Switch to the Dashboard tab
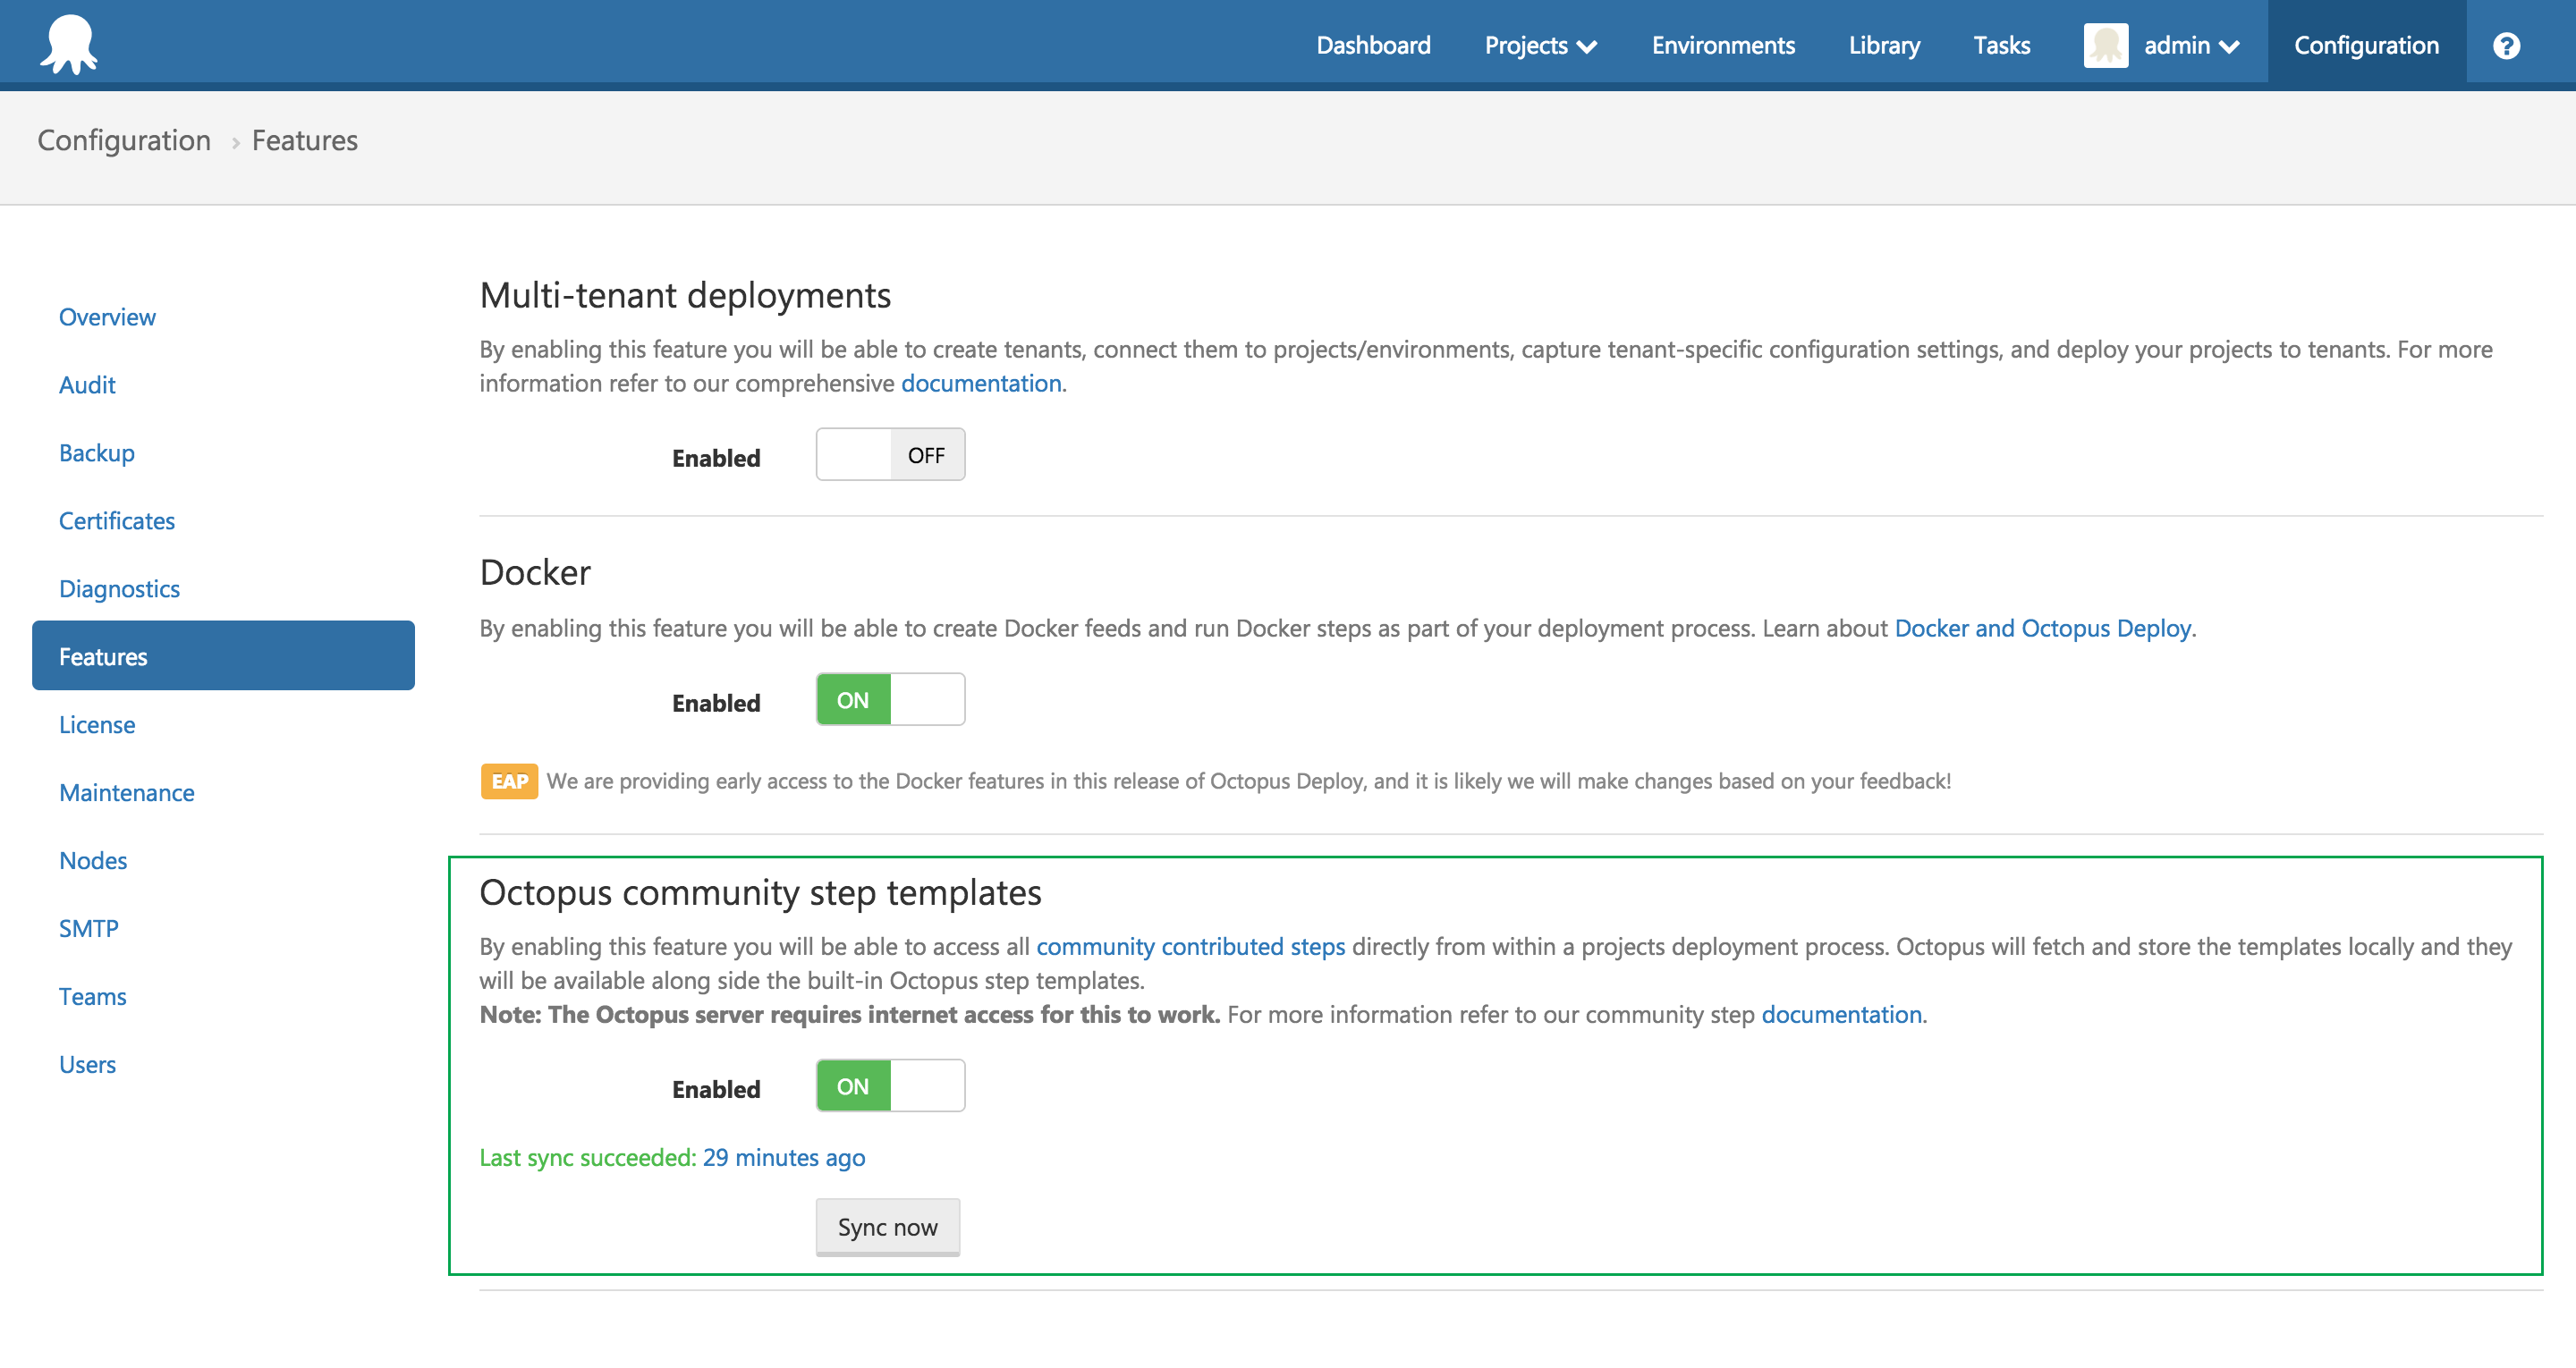 (x=1374, y=44)
